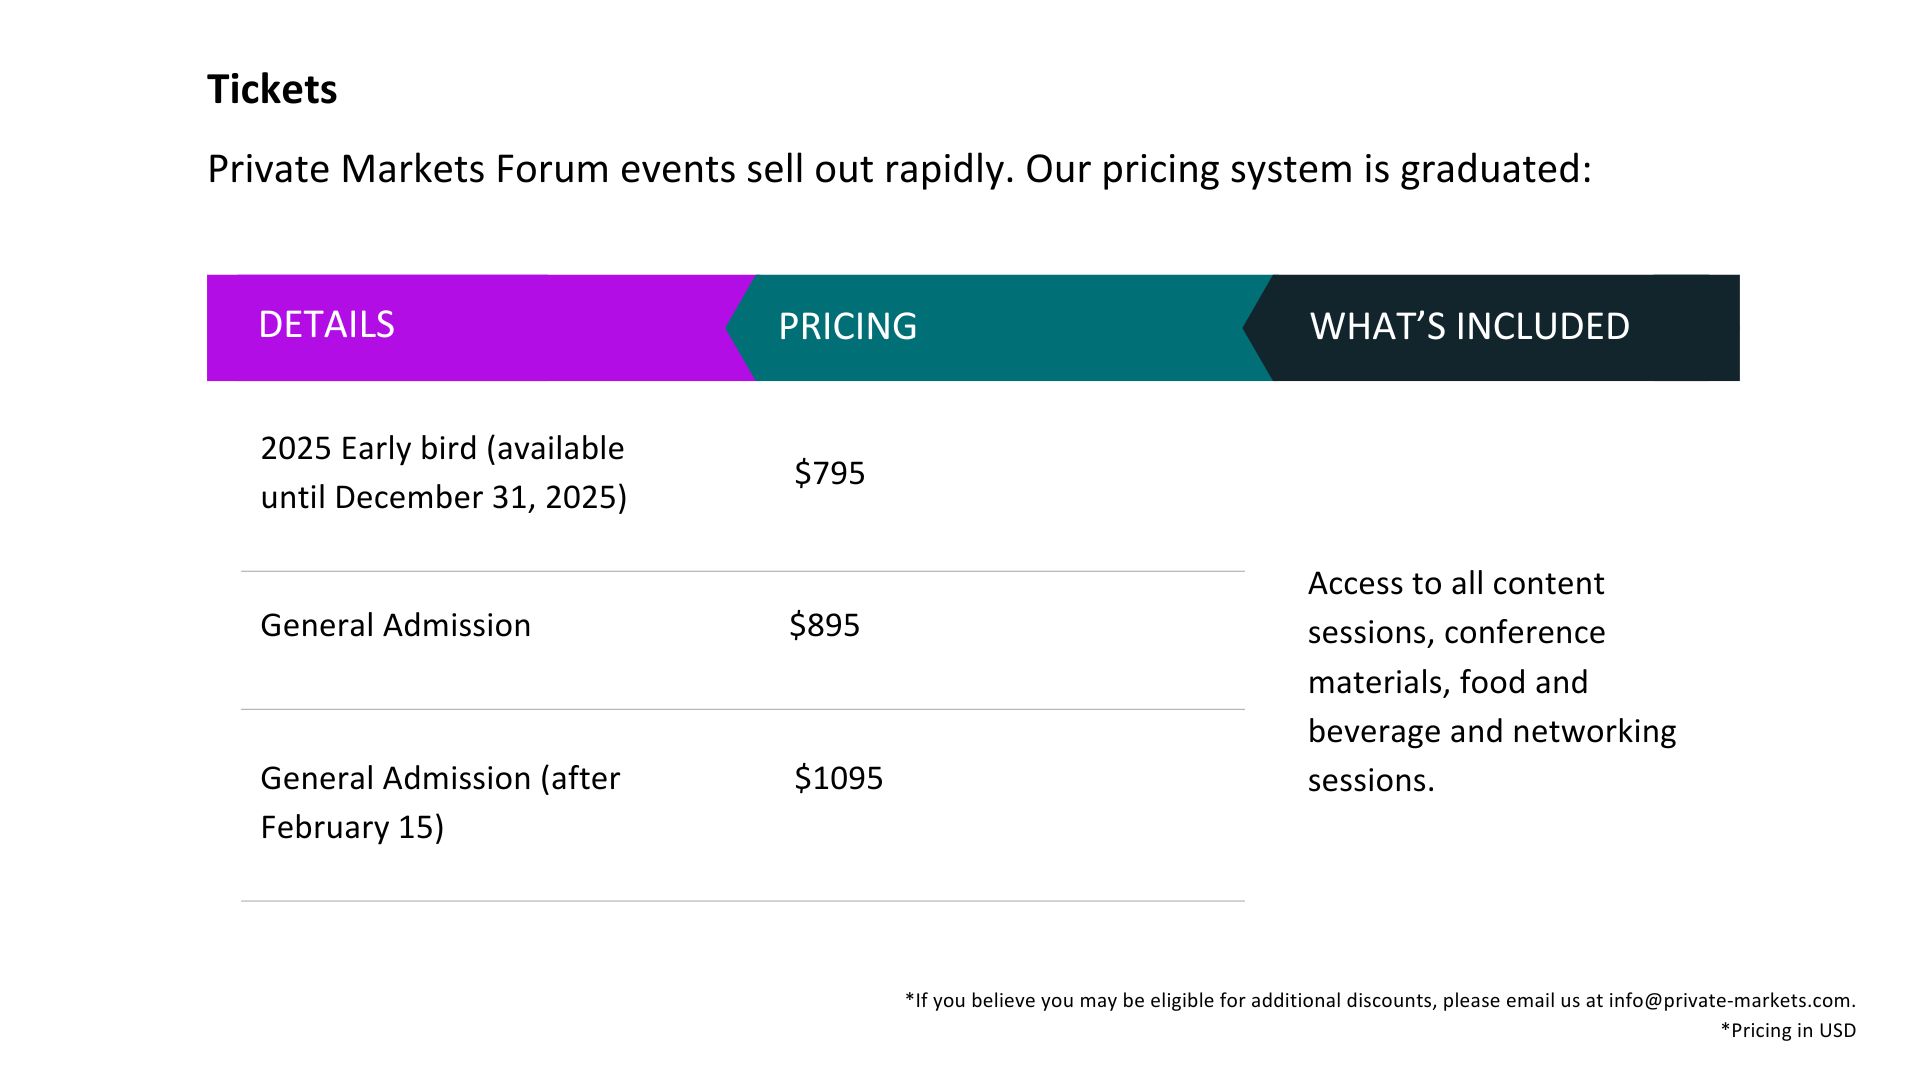Open the info@private-markets.com email link
This screenshot has width=1920, height=1080.
pyautogui.click(x=1729, y=1001)
